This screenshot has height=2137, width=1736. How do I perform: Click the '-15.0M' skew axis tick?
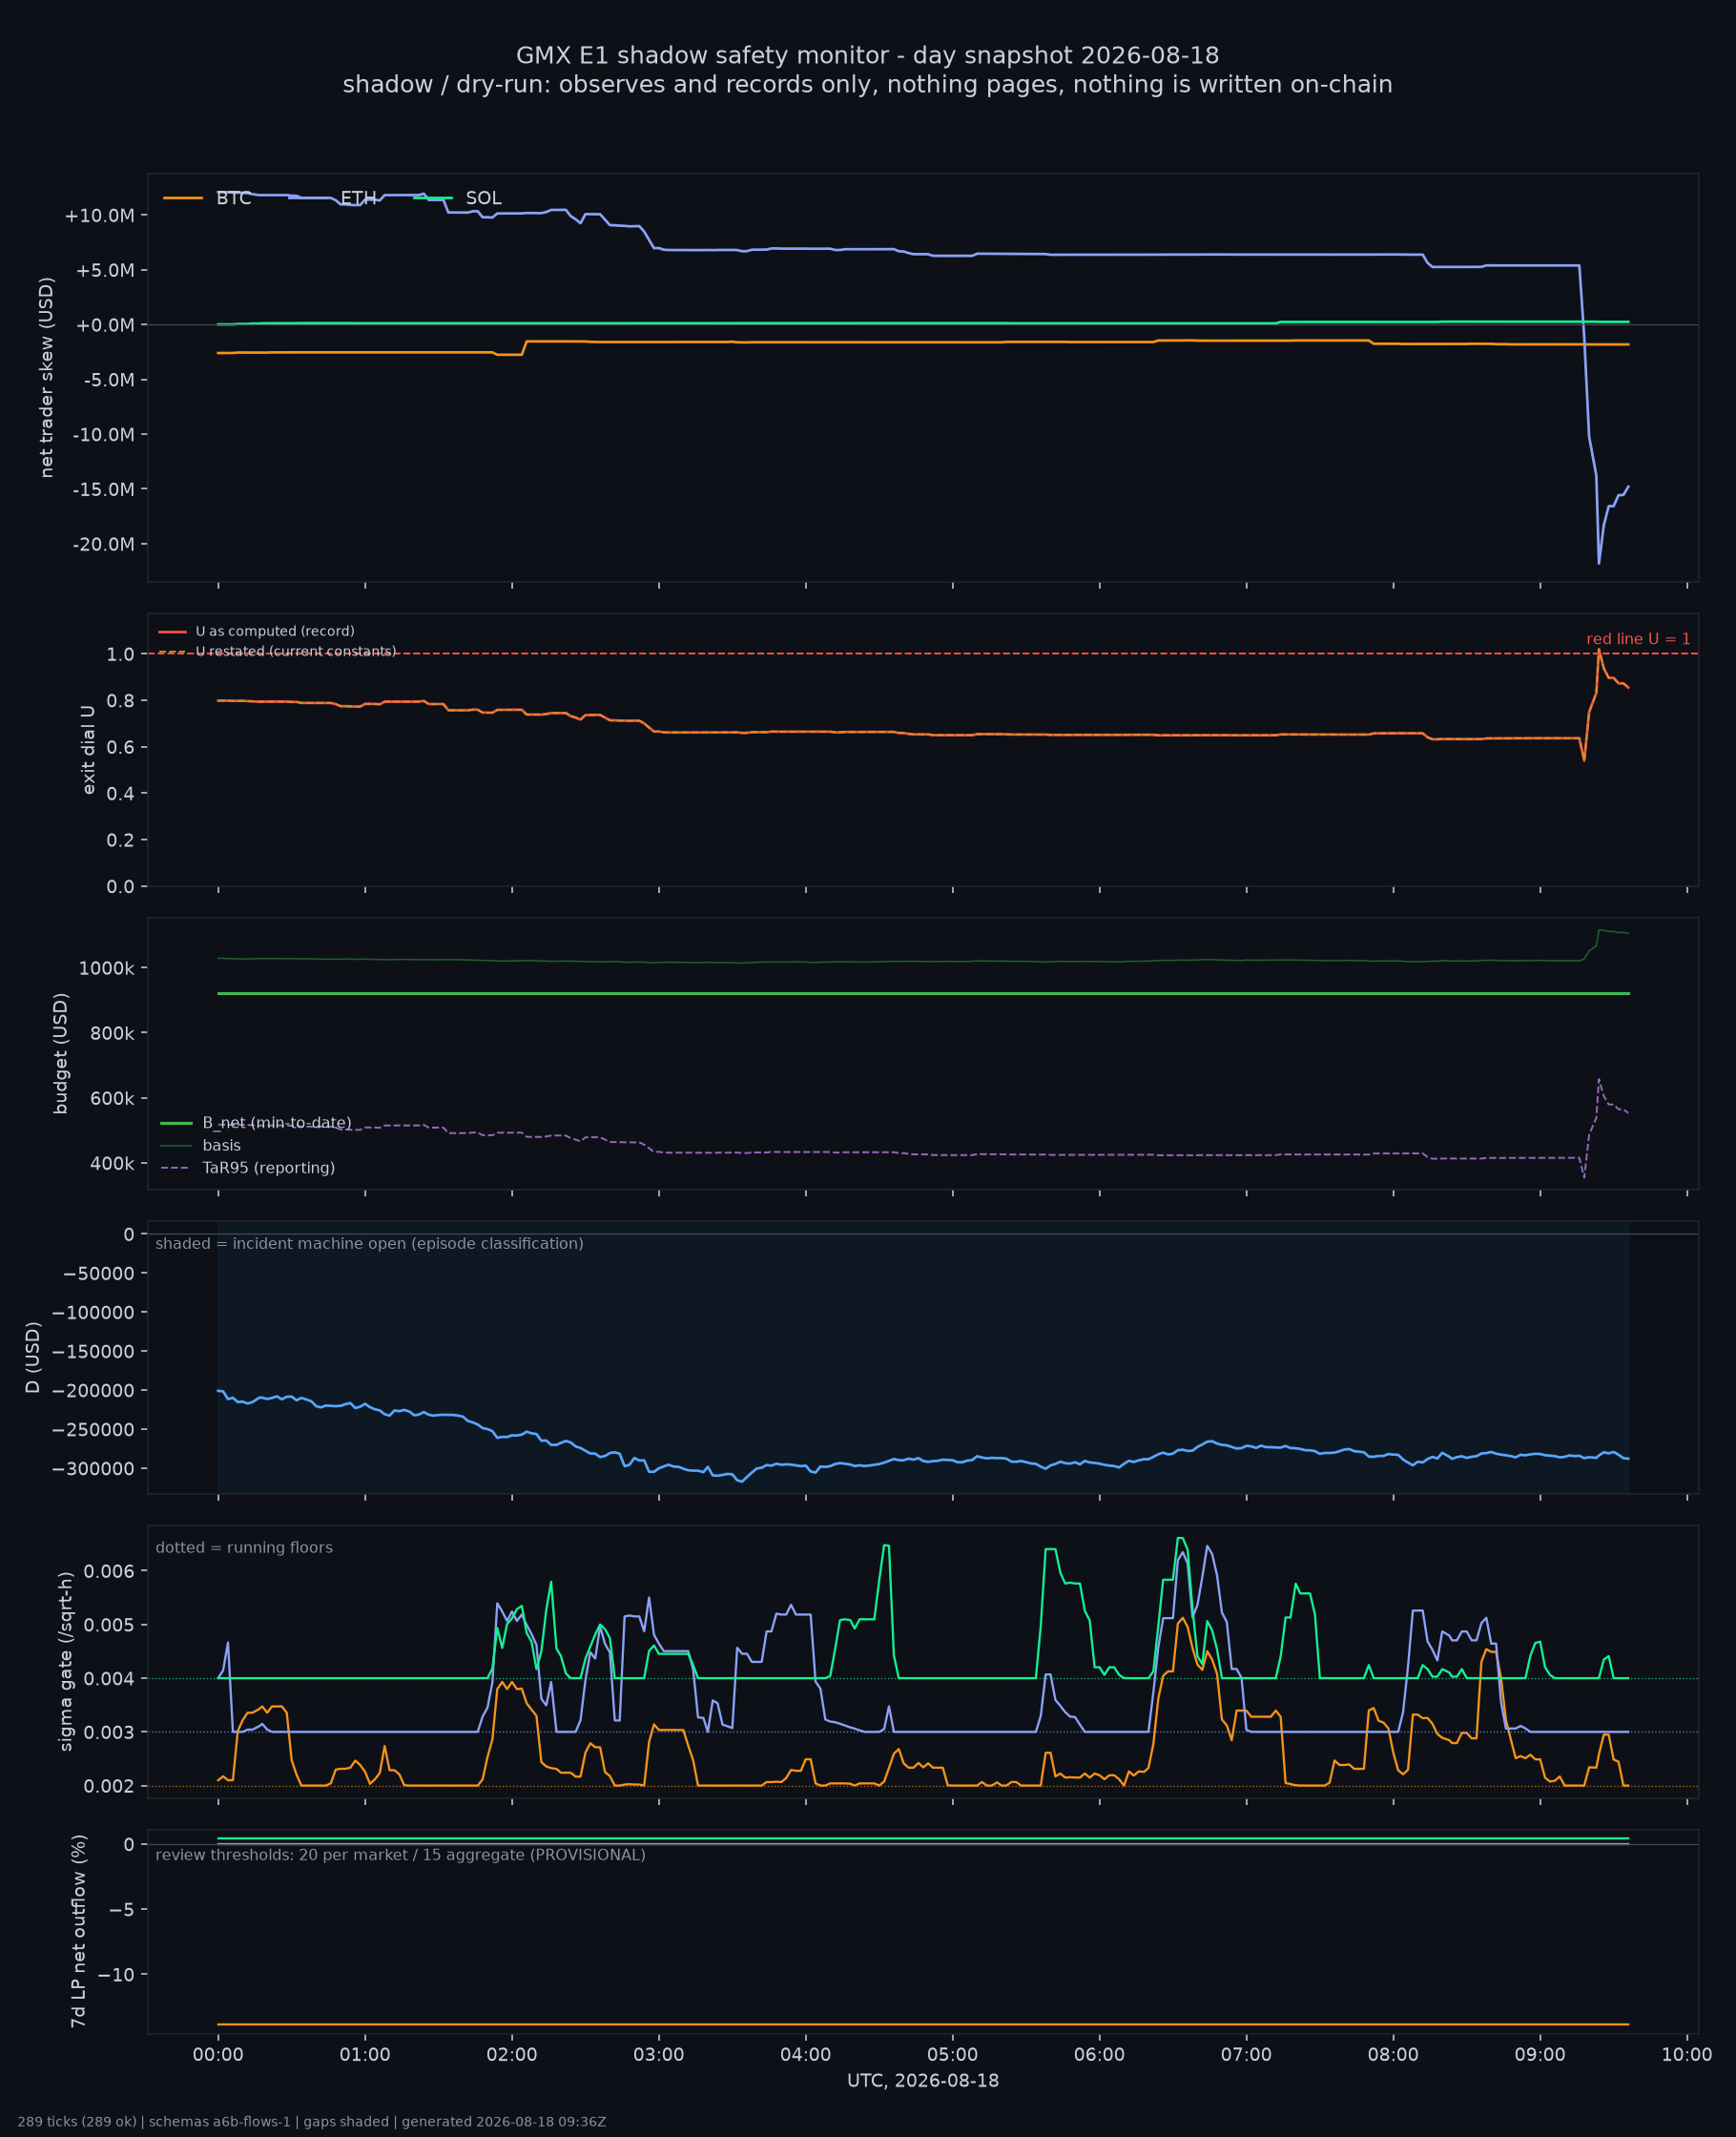point(103,489)
